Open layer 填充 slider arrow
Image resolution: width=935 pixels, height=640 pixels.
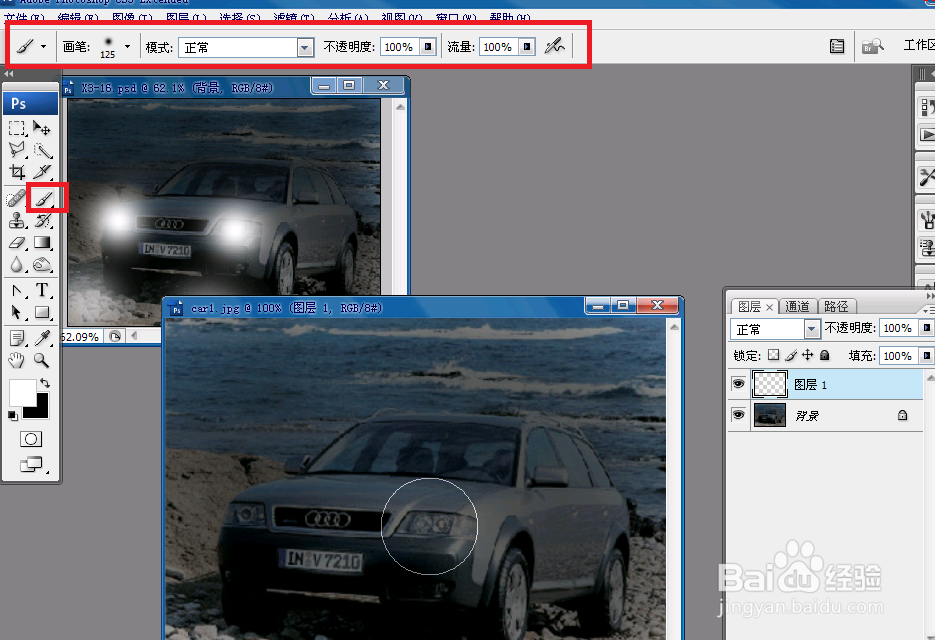coord(926,355)
